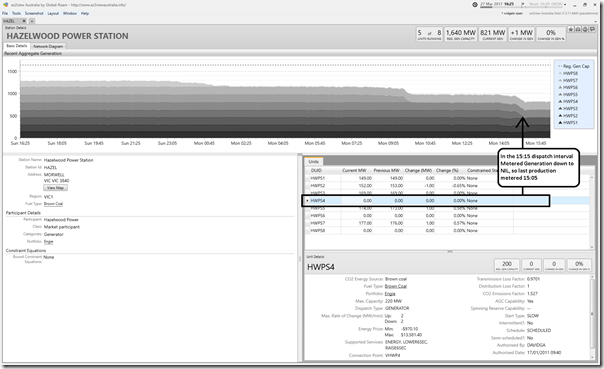Click the clock icon beside the date
This screenshot has width=604, height=369.
pos(475,5)
